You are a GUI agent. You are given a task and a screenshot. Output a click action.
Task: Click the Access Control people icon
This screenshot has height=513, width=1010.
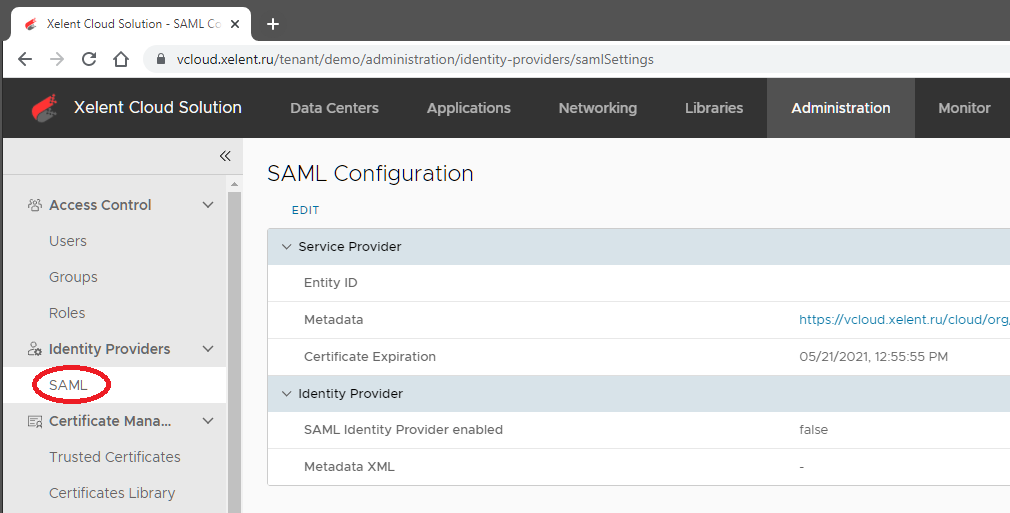coord(35,205)
